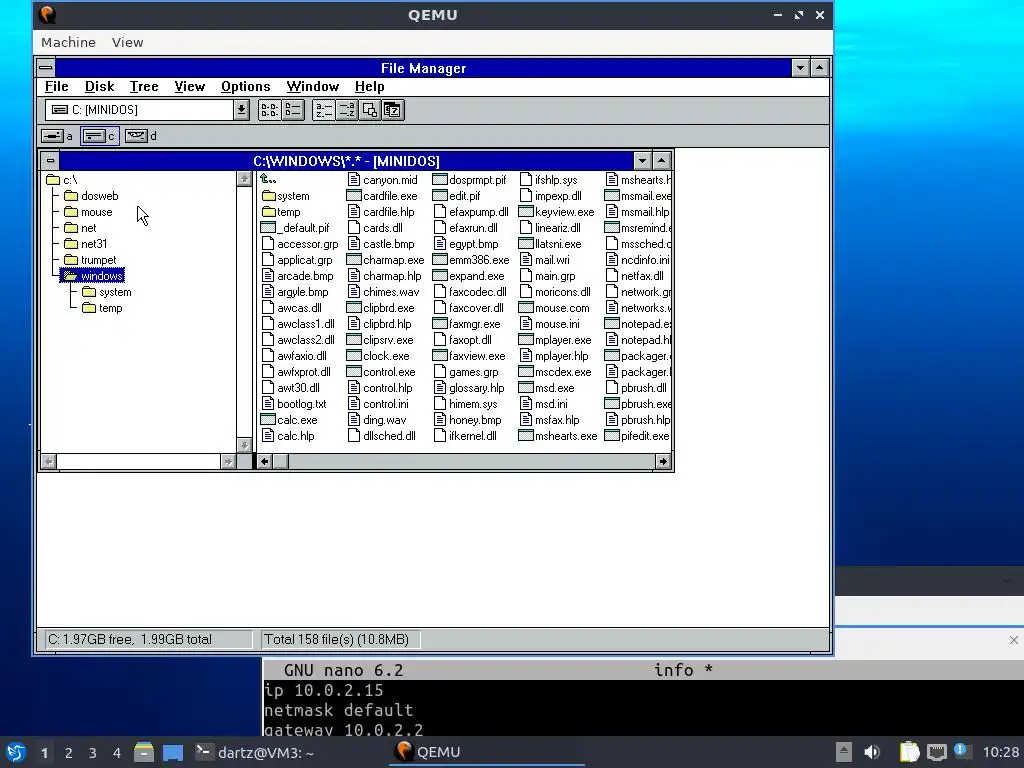Click the file list horizontal scroll thumb
The image size is (1024, 768).
pyautogui.click(x=281, y=462)
